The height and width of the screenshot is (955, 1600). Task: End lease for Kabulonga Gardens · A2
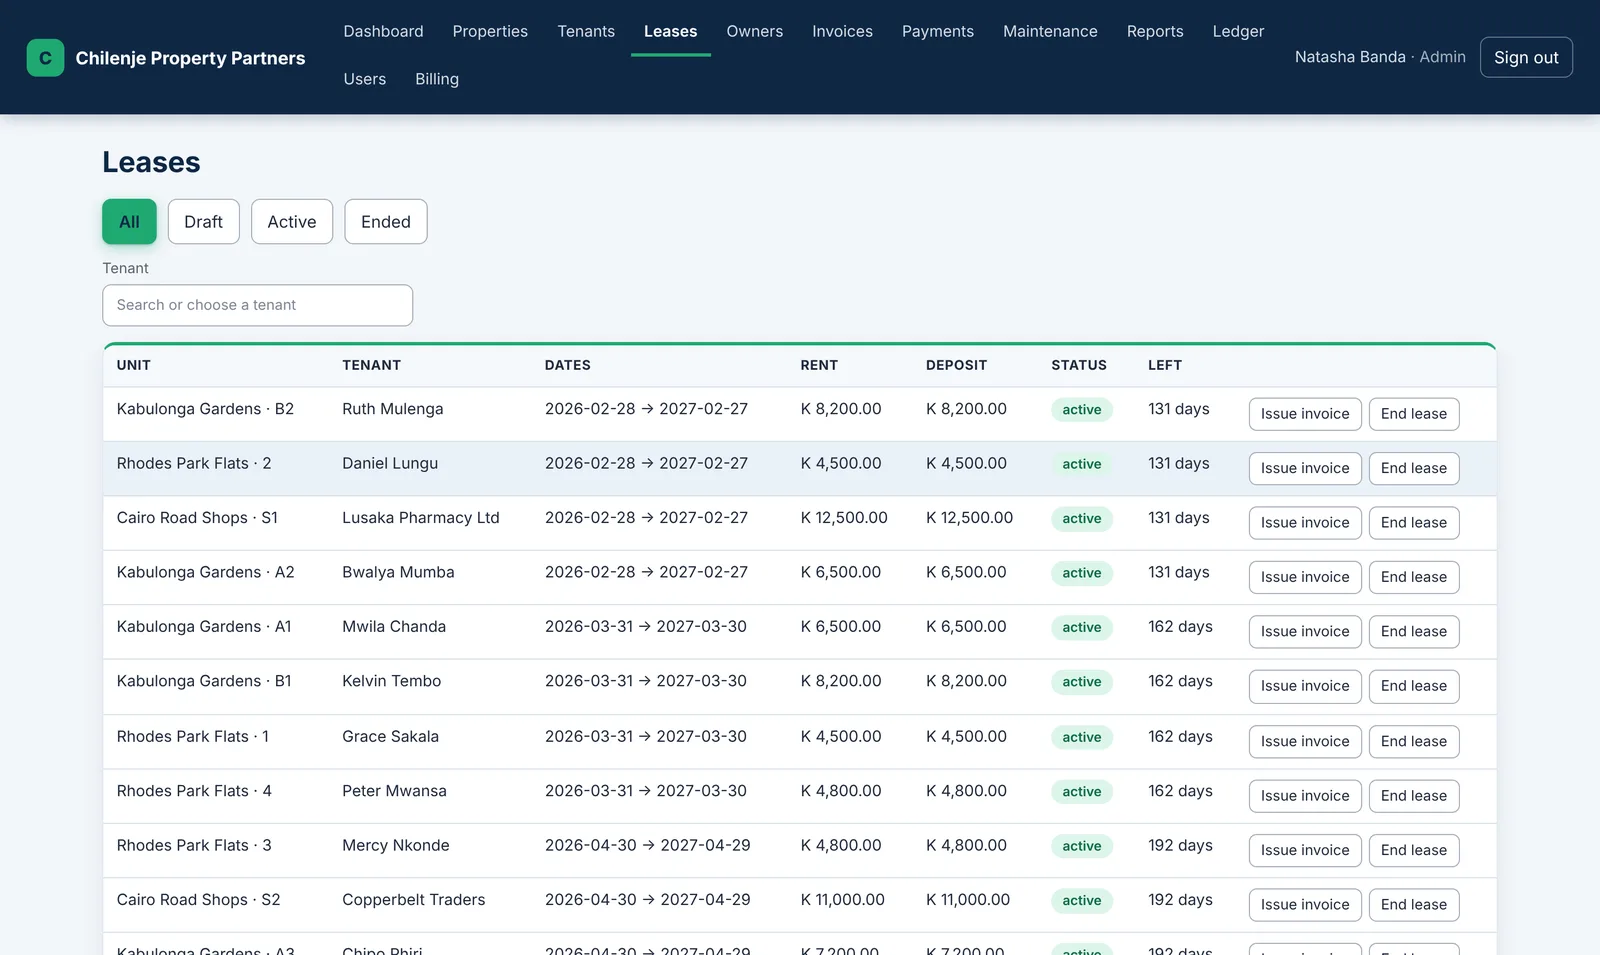tap(1414, 577)
